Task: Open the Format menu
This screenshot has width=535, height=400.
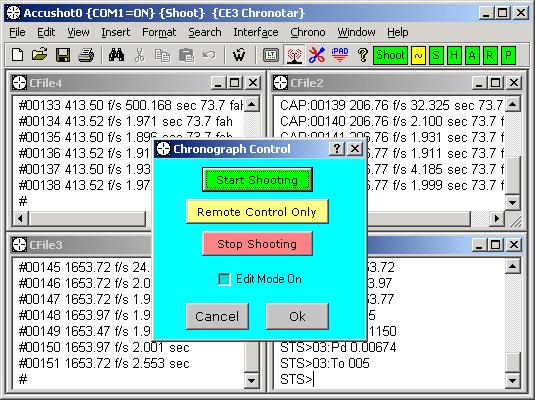Action: [159, 32]
